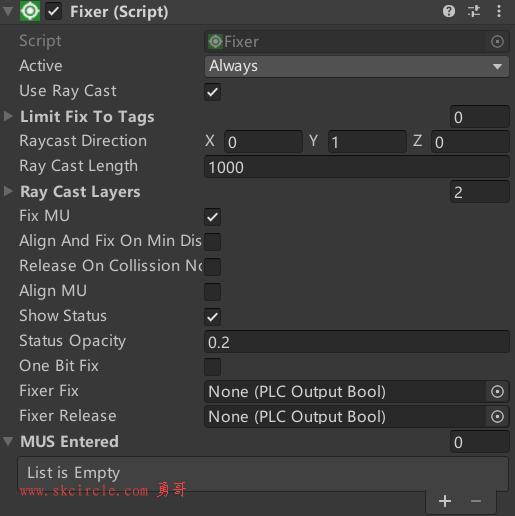Click the Status Opacity value field
Image resolution: width=515 pixels, height=516 pixels.
(357, 342)
